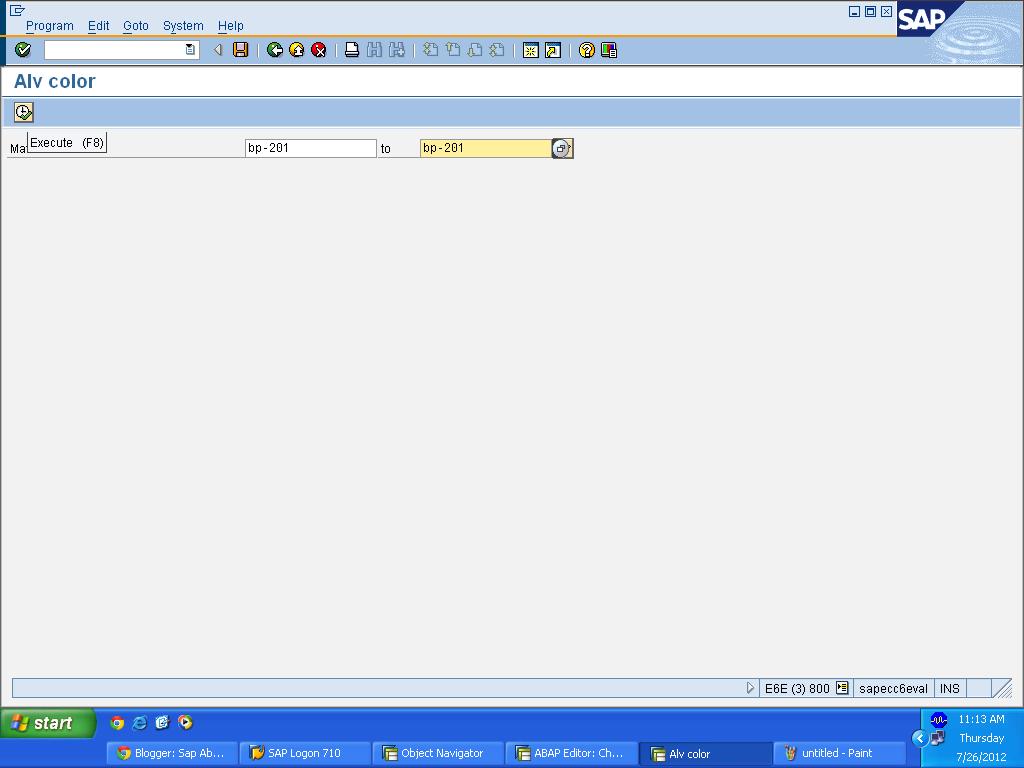Click the Save toolbar icon

tap(240, 50)
